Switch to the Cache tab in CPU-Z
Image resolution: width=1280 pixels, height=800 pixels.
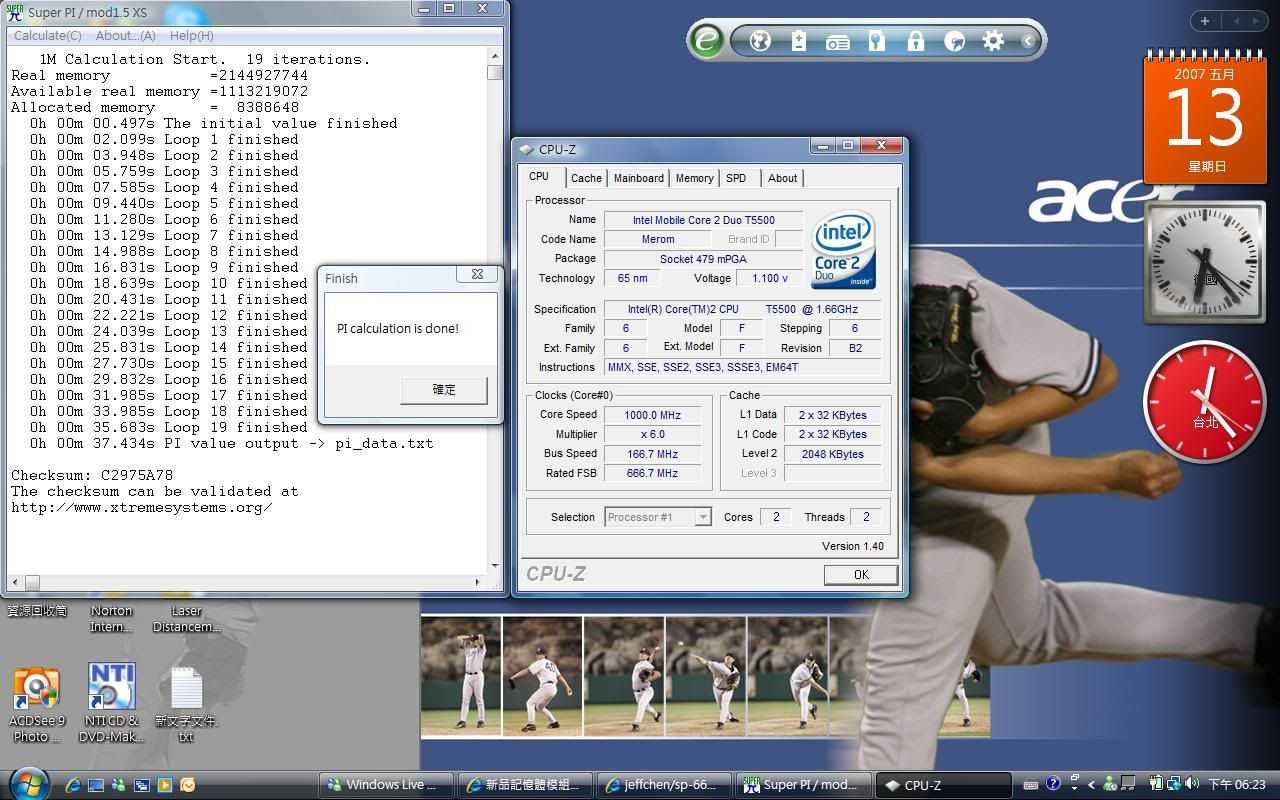coord(586,178)
